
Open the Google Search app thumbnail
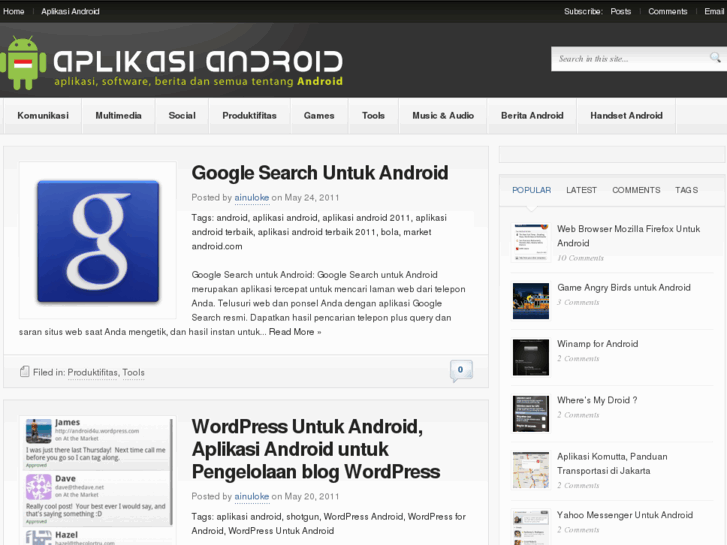click(x=98, y=241)
